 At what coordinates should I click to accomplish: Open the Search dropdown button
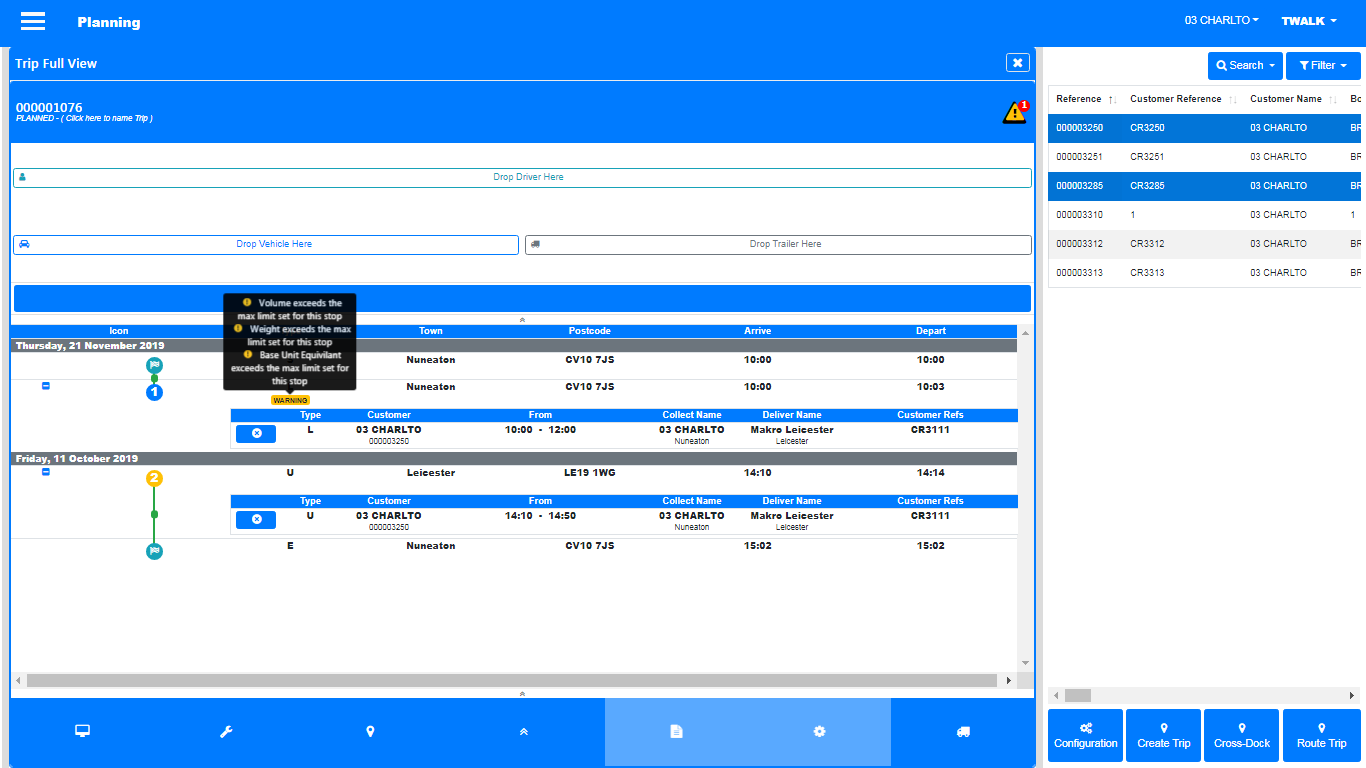click(x=1245, y=65)
